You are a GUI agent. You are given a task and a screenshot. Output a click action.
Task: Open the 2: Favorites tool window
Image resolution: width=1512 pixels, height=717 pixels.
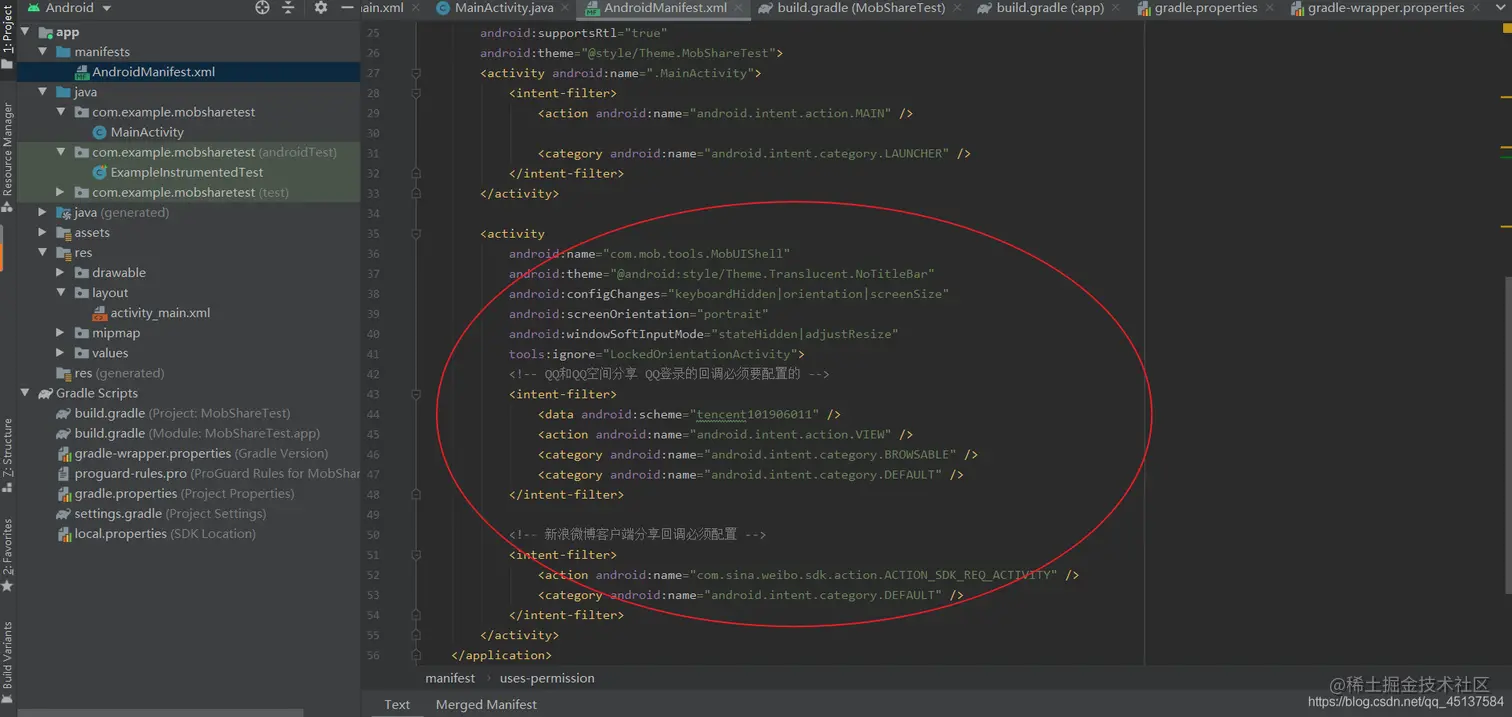pyautogui.click(x=8, y=556)
